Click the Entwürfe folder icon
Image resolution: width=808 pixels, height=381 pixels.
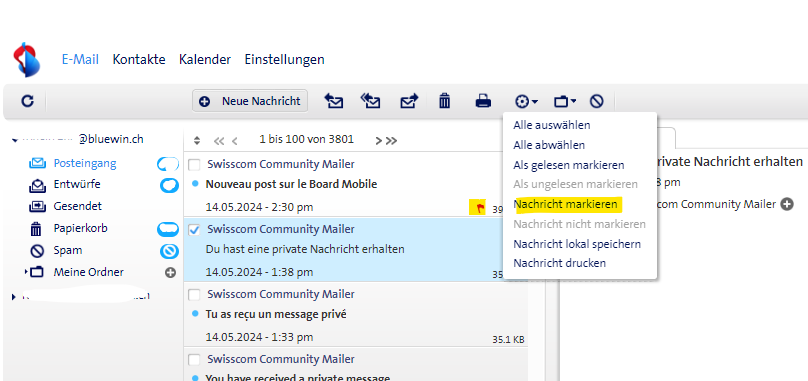pyautogui.click(x=38, y=185)
